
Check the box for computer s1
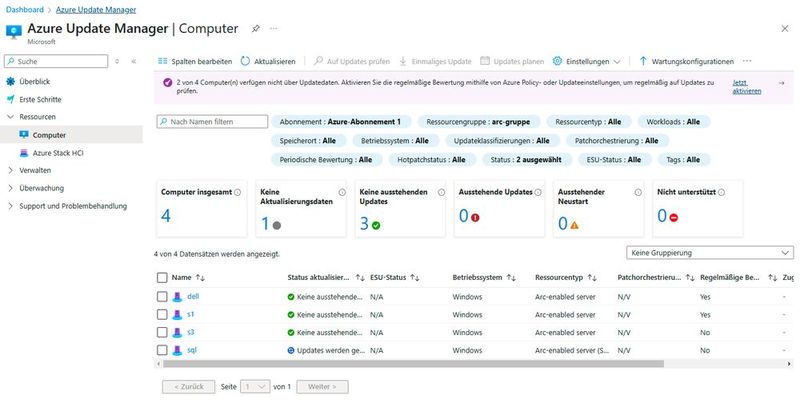click(162, 315)
